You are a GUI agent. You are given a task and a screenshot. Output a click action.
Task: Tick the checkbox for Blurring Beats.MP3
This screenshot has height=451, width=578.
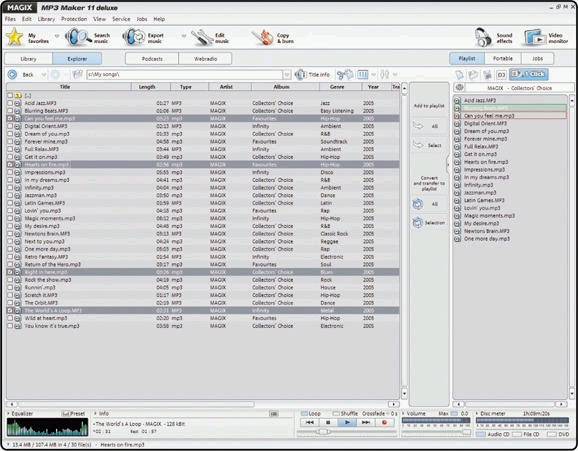10,111
